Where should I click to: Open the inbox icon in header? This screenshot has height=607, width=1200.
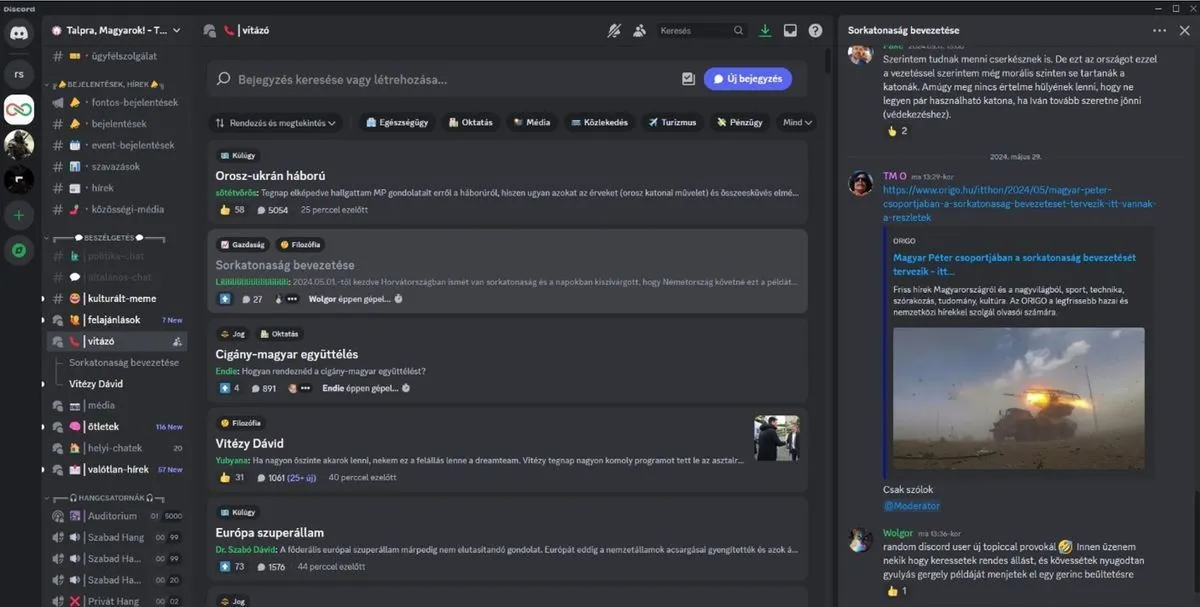tap(790, 31)
